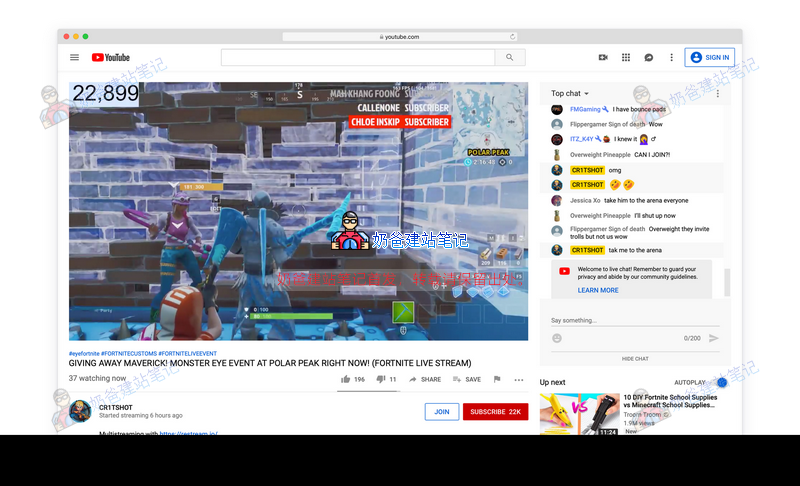Click FMGaming username in chat
This screenshot has width=800, height=486.
(x=585, y=109)
